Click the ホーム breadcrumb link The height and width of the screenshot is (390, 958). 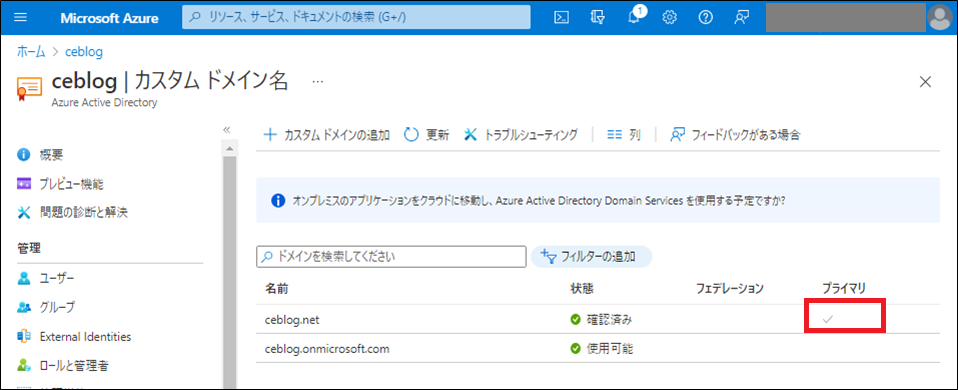pos(31,52)
